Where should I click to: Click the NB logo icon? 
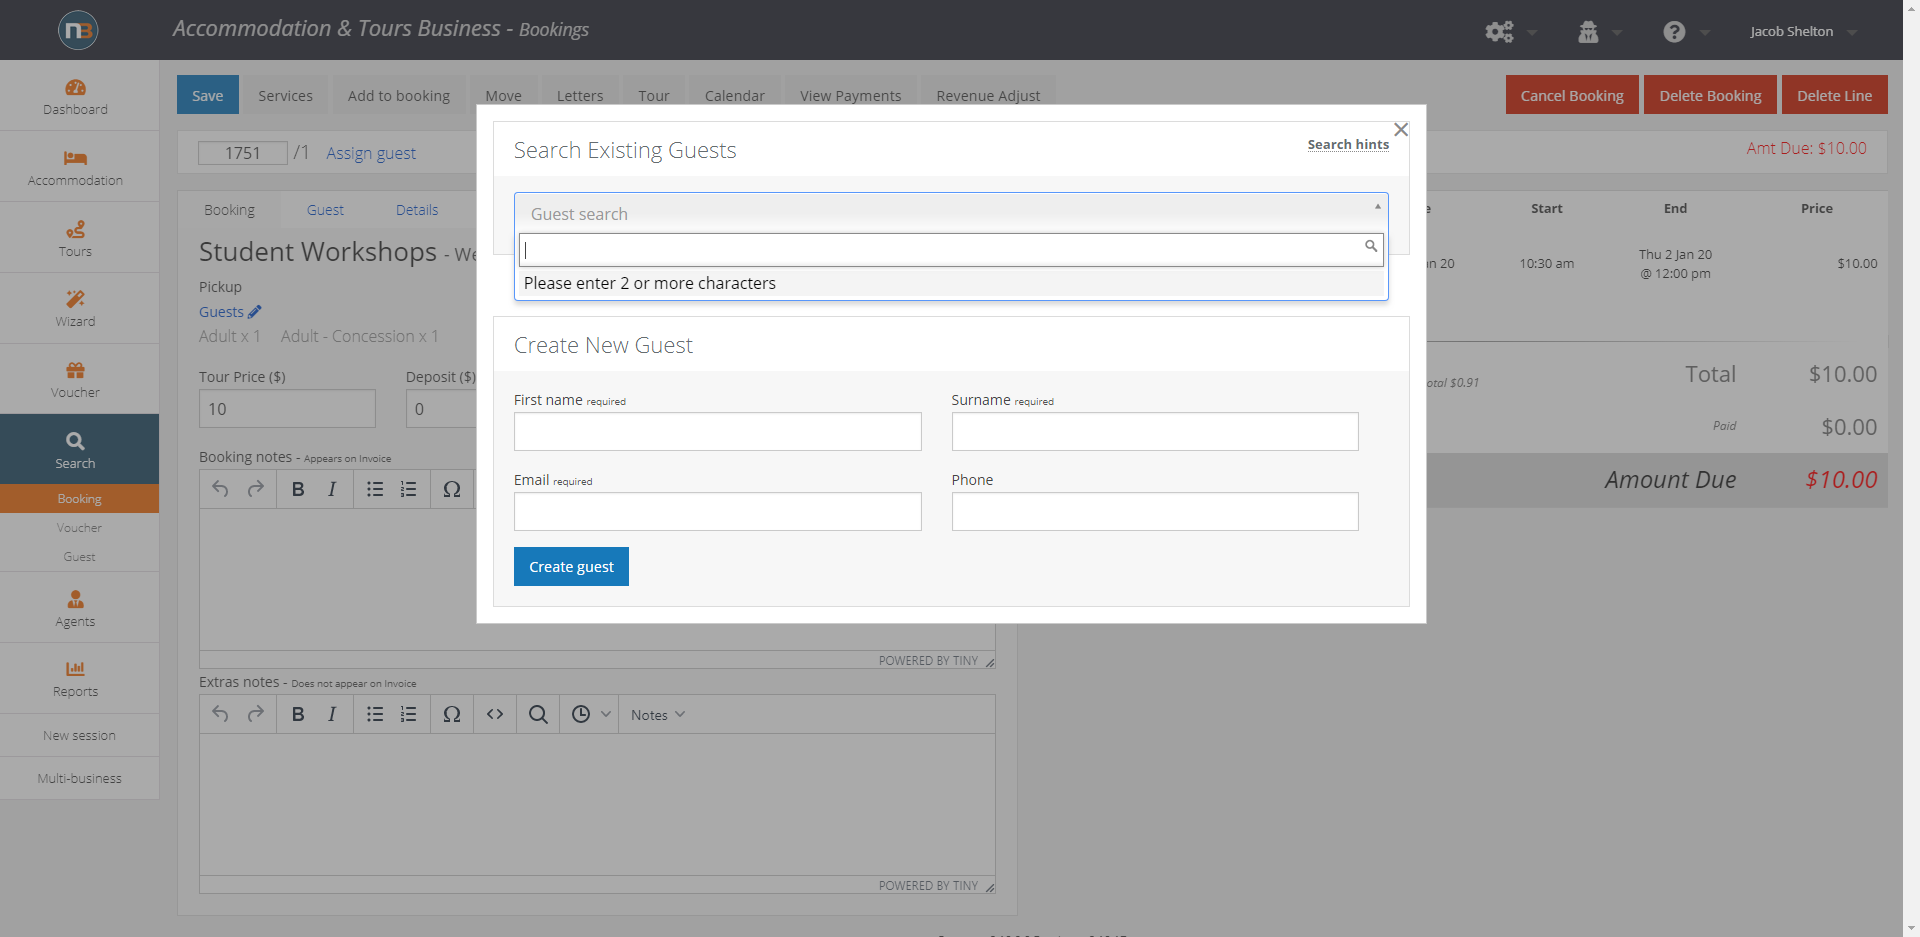click(x=78, y=30)
